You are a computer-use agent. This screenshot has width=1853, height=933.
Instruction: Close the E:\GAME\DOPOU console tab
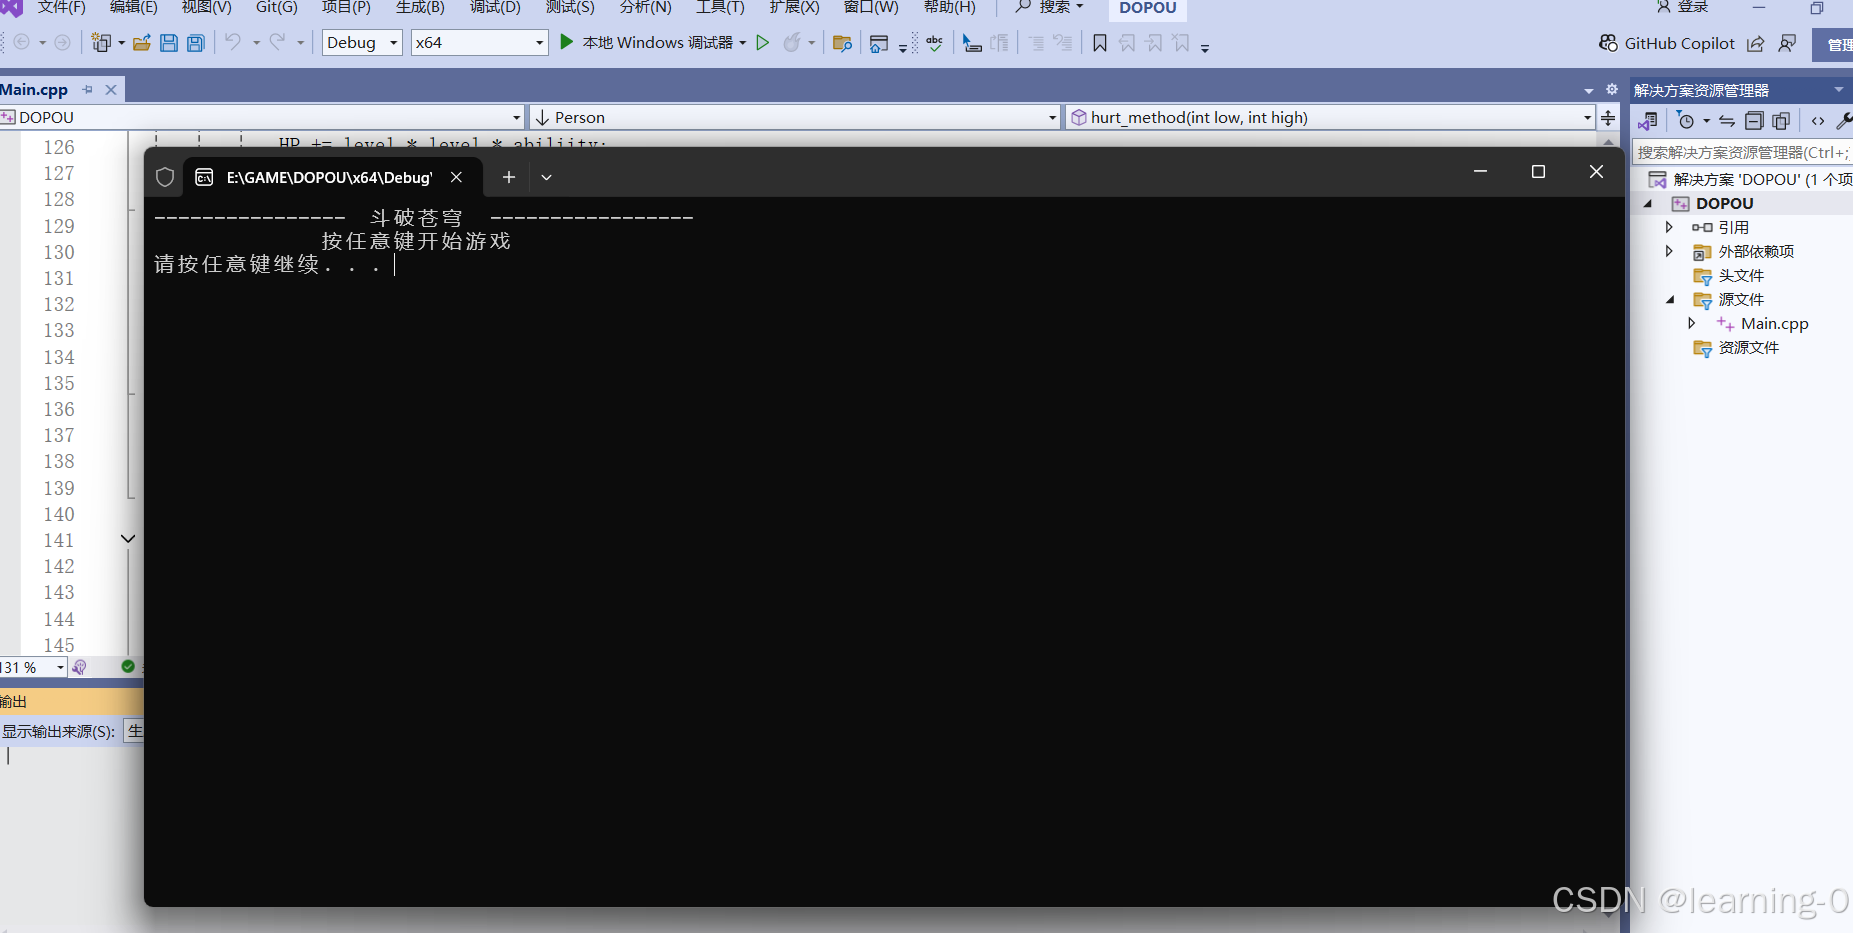coord(456,177)
